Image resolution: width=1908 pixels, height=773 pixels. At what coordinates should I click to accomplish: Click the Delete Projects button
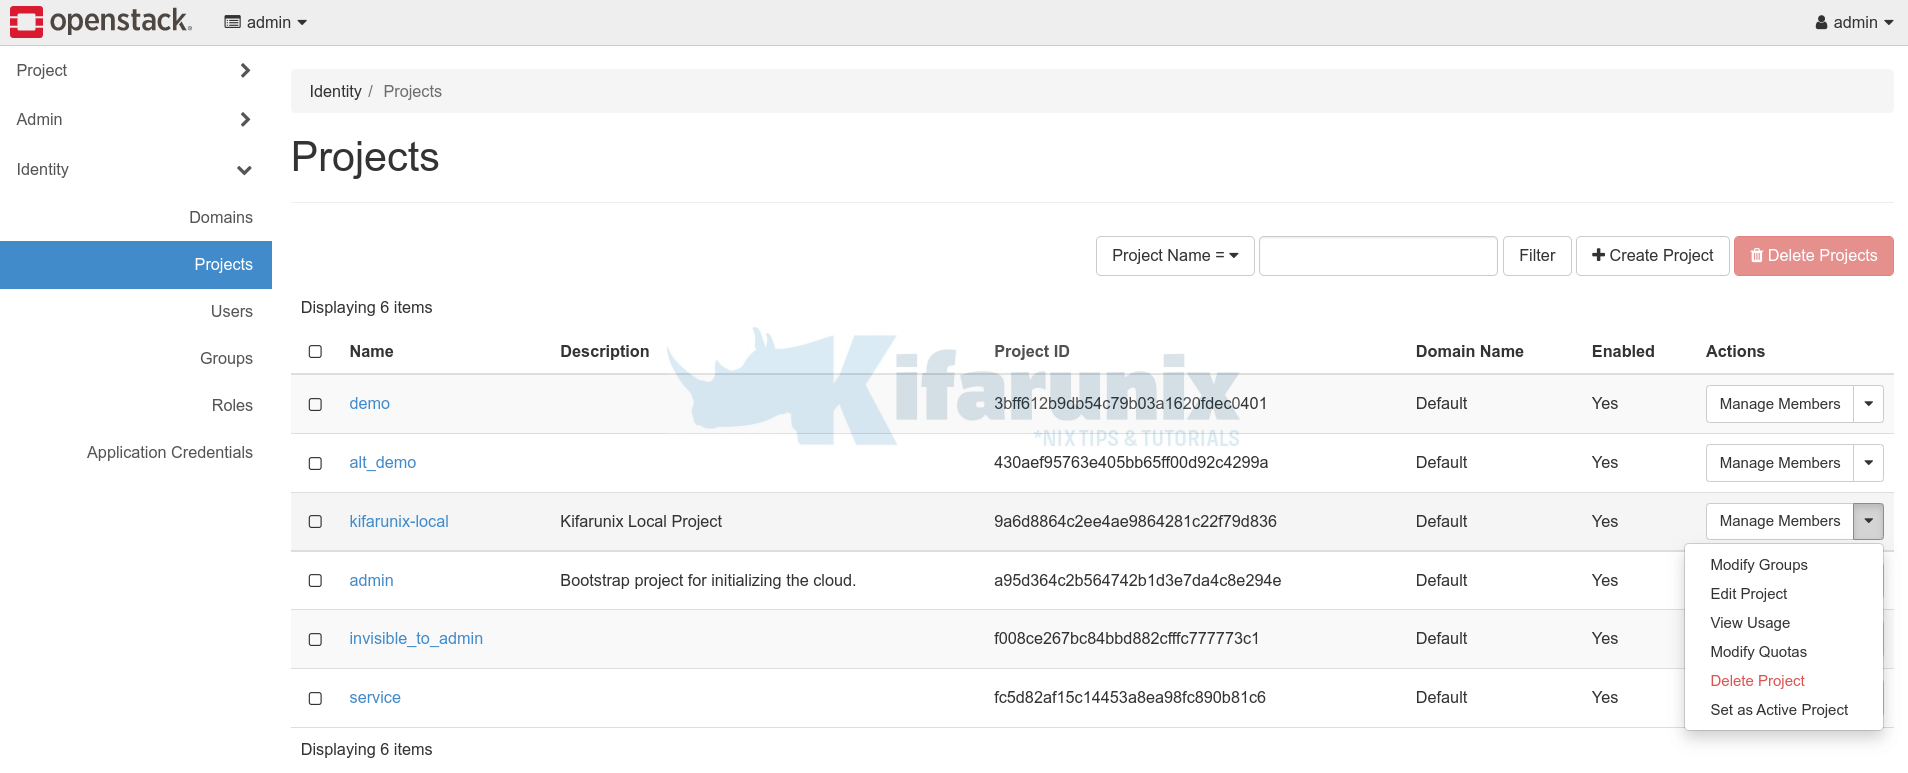(1813, 256)
